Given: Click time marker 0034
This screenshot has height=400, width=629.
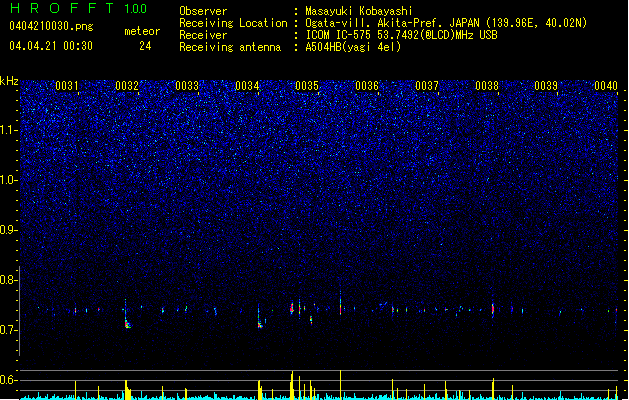Looking at the screenshot, I should tap(247, 86).
